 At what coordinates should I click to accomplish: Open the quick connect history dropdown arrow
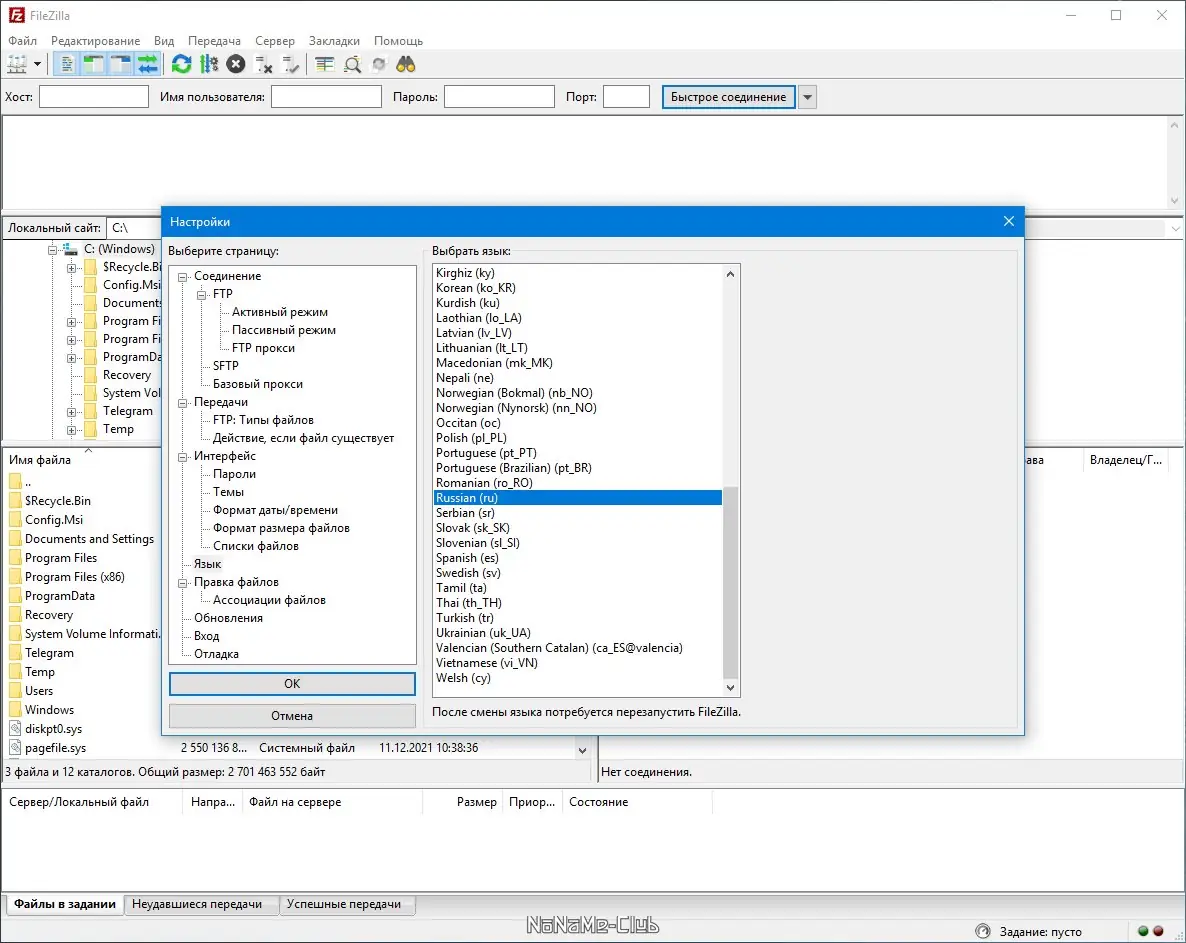click(x=807, y=97)
